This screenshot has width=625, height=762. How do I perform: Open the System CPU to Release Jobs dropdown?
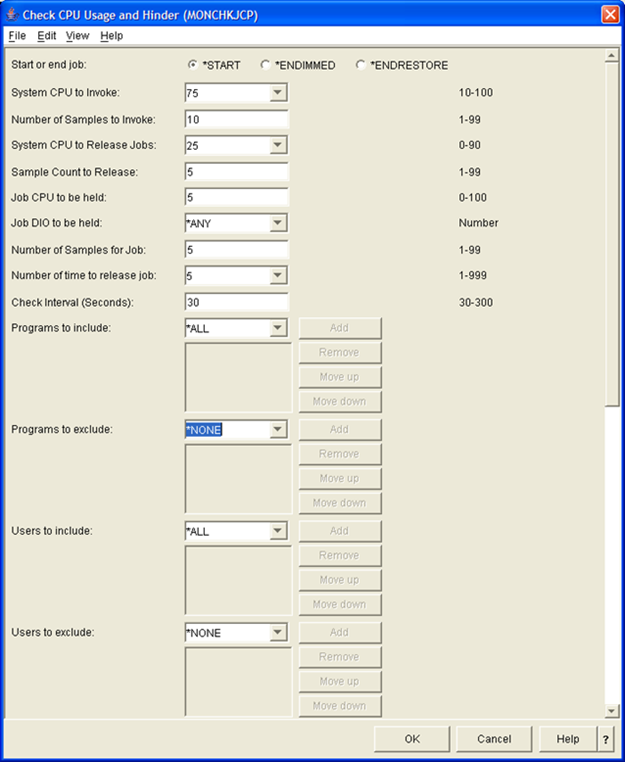pos(278,146)
